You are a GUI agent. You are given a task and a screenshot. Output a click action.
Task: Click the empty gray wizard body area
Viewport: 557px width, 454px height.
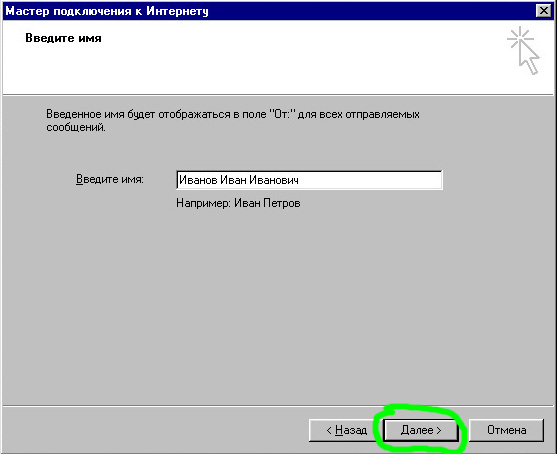click(x=277, y=302)
